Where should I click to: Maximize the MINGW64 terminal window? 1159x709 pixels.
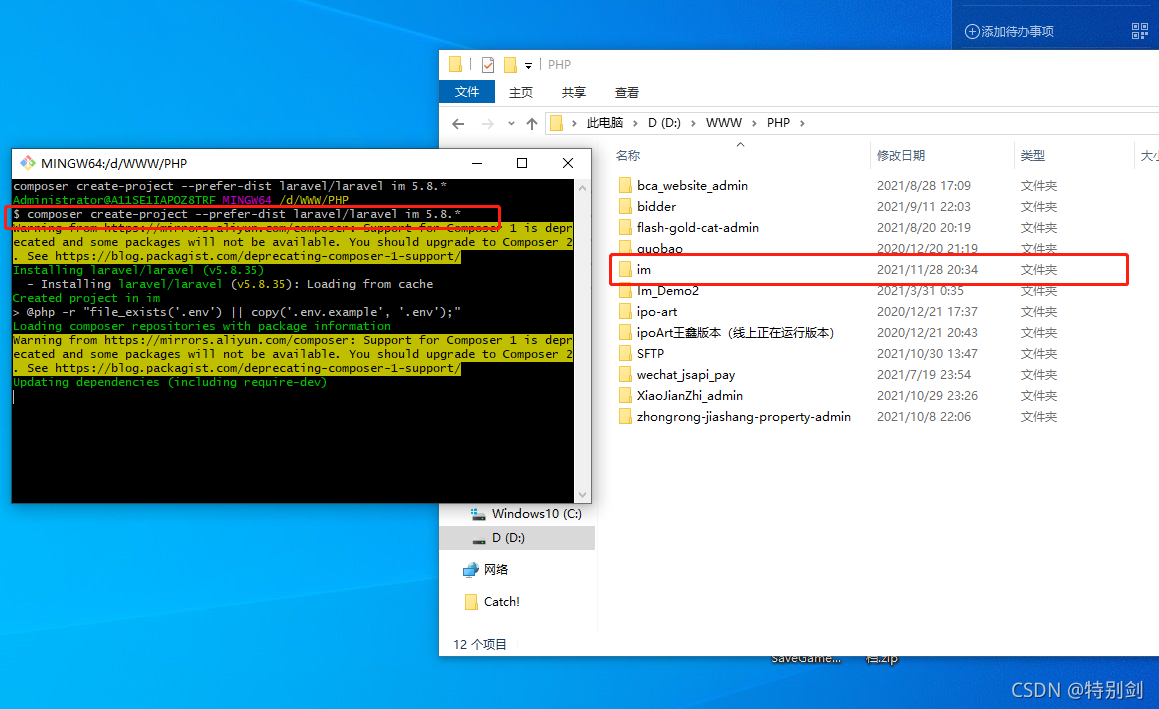tap(522, 163)
